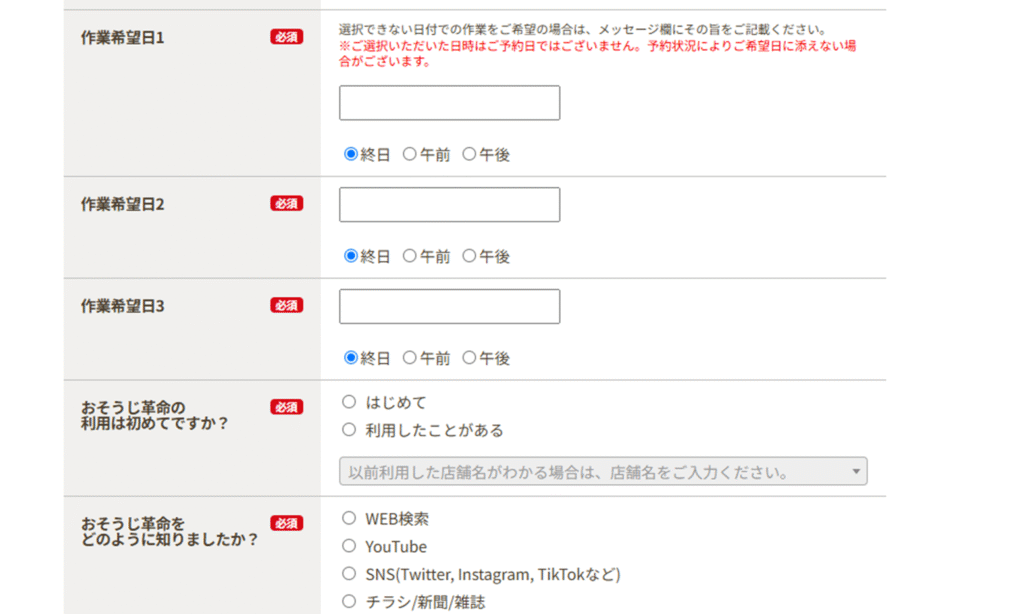Click the 作業希望日2 date input field
The width and height of the screenshot is (1024, 614).
pyautogui.click(x=449, y=205)
